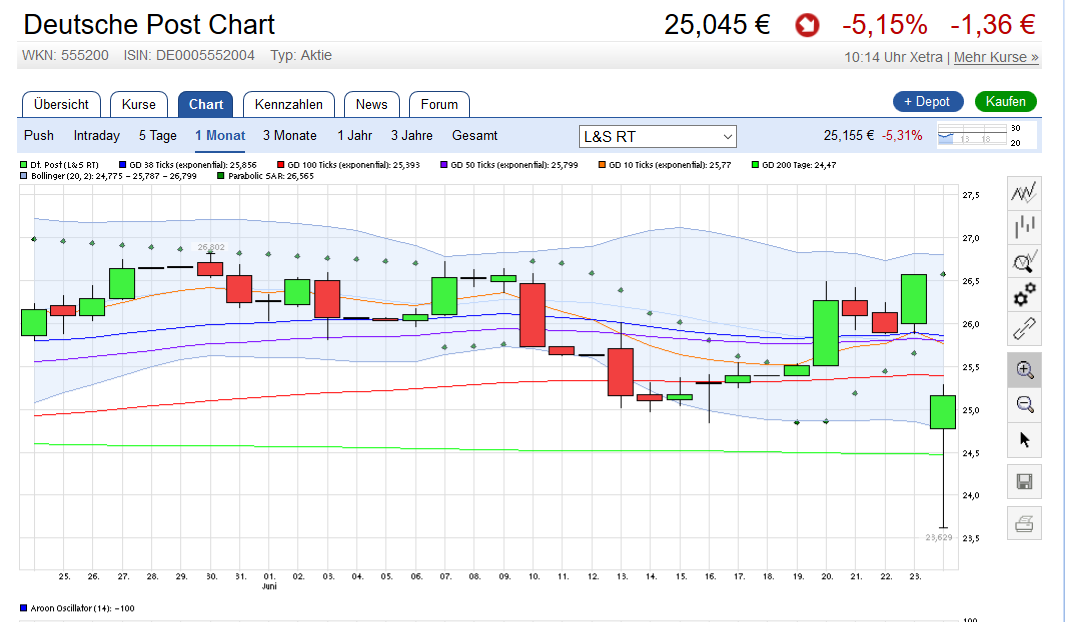Viewport: 1065px width, 622px height.
Task: Open the chart analysis magnifier icon
Action: (x=1024, y=261)
